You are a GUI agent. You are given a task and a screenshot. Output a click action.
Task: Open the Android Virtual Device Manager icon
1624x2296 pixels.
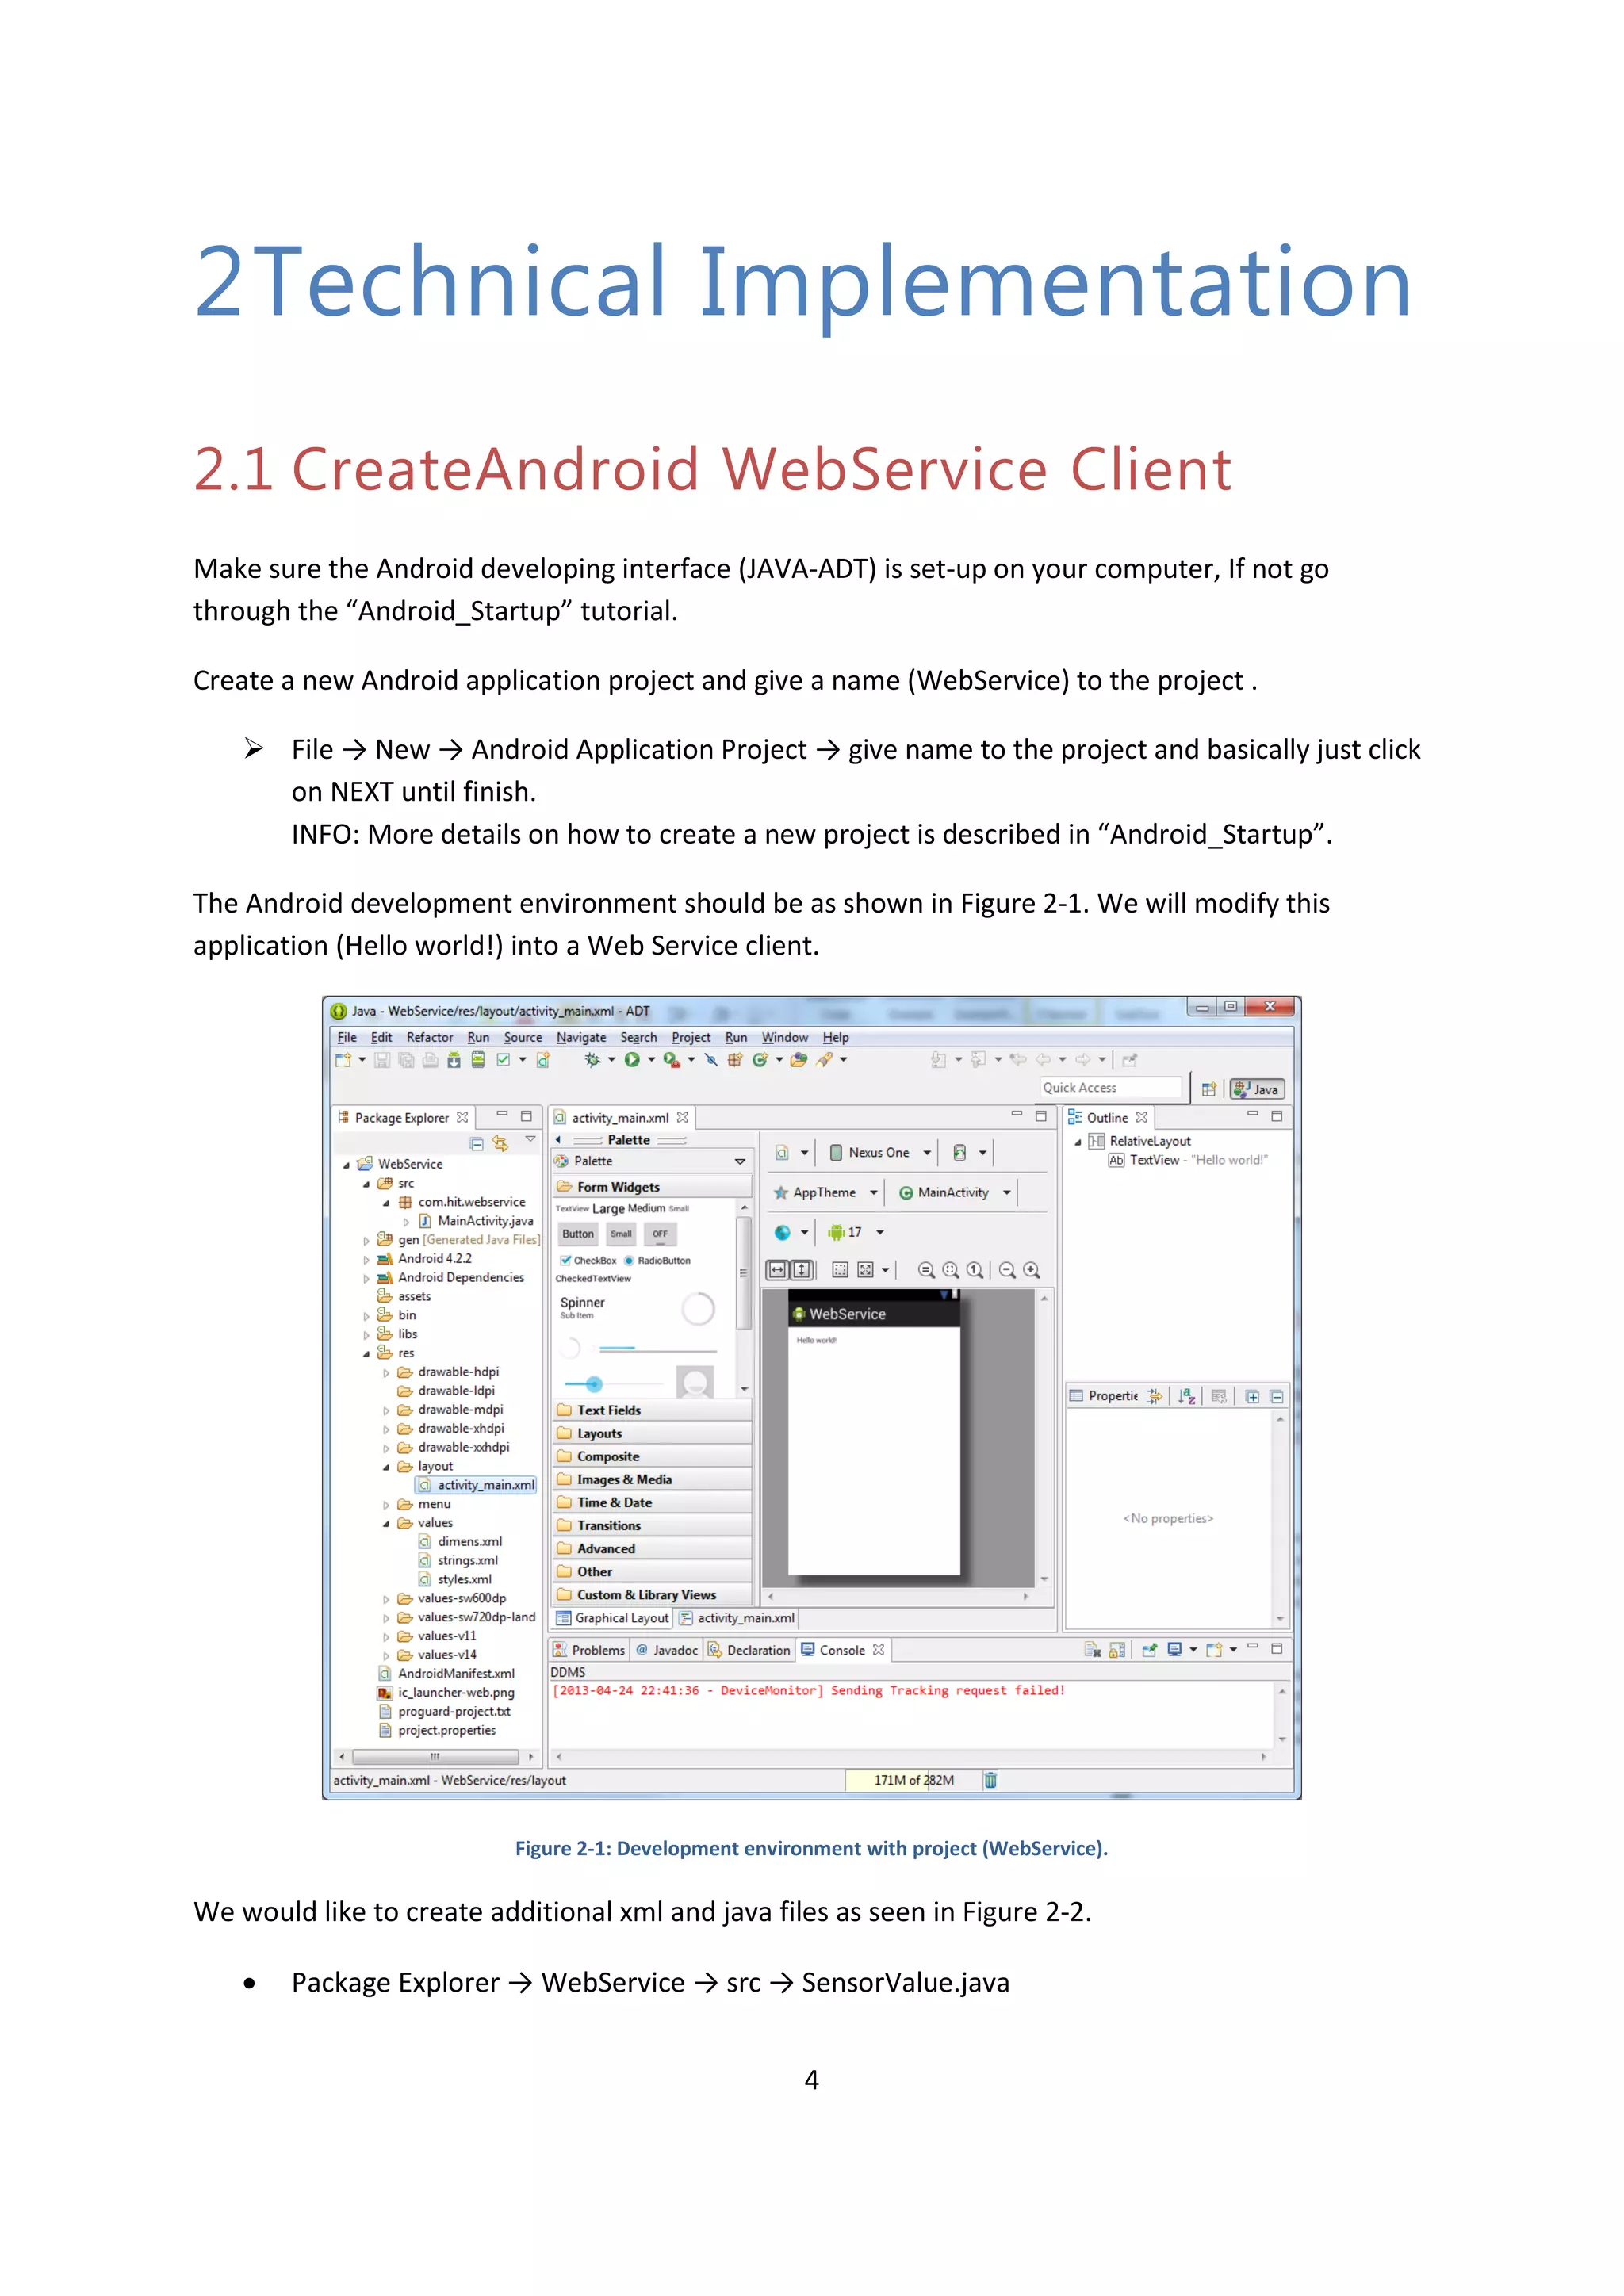(x=478, y=1060)
